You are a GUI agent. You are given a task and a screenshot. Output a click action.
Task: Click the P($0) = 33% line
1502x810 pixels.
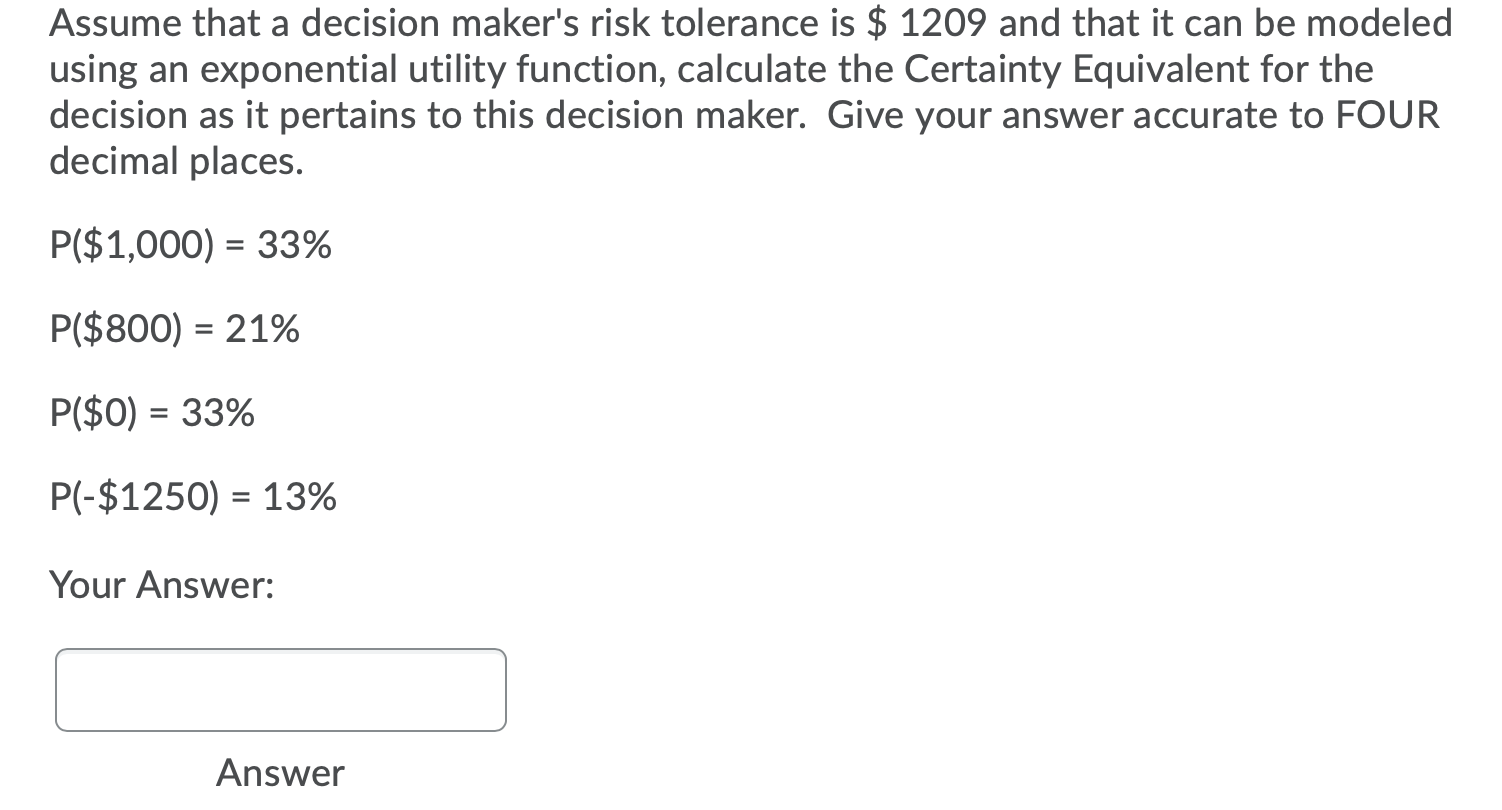pyautogui.click(x=151, y=412)
